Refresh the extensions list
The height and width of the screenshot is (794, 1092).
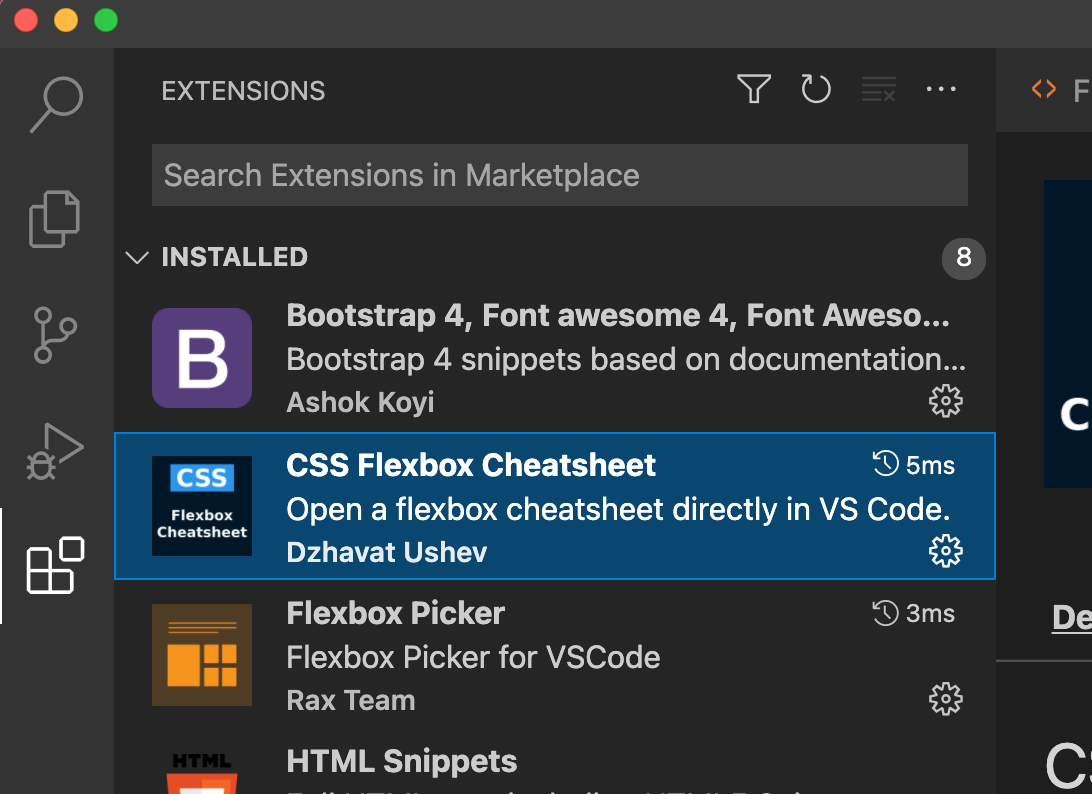pos(816,89)
